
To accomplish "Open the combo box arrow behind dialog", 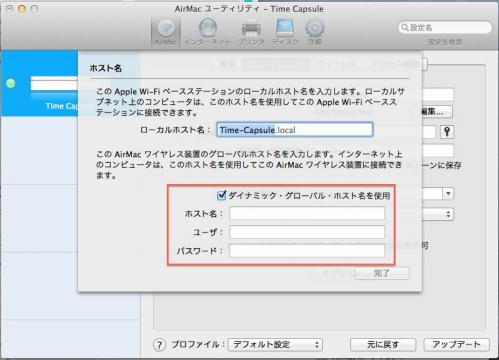I will click(448, 194).
